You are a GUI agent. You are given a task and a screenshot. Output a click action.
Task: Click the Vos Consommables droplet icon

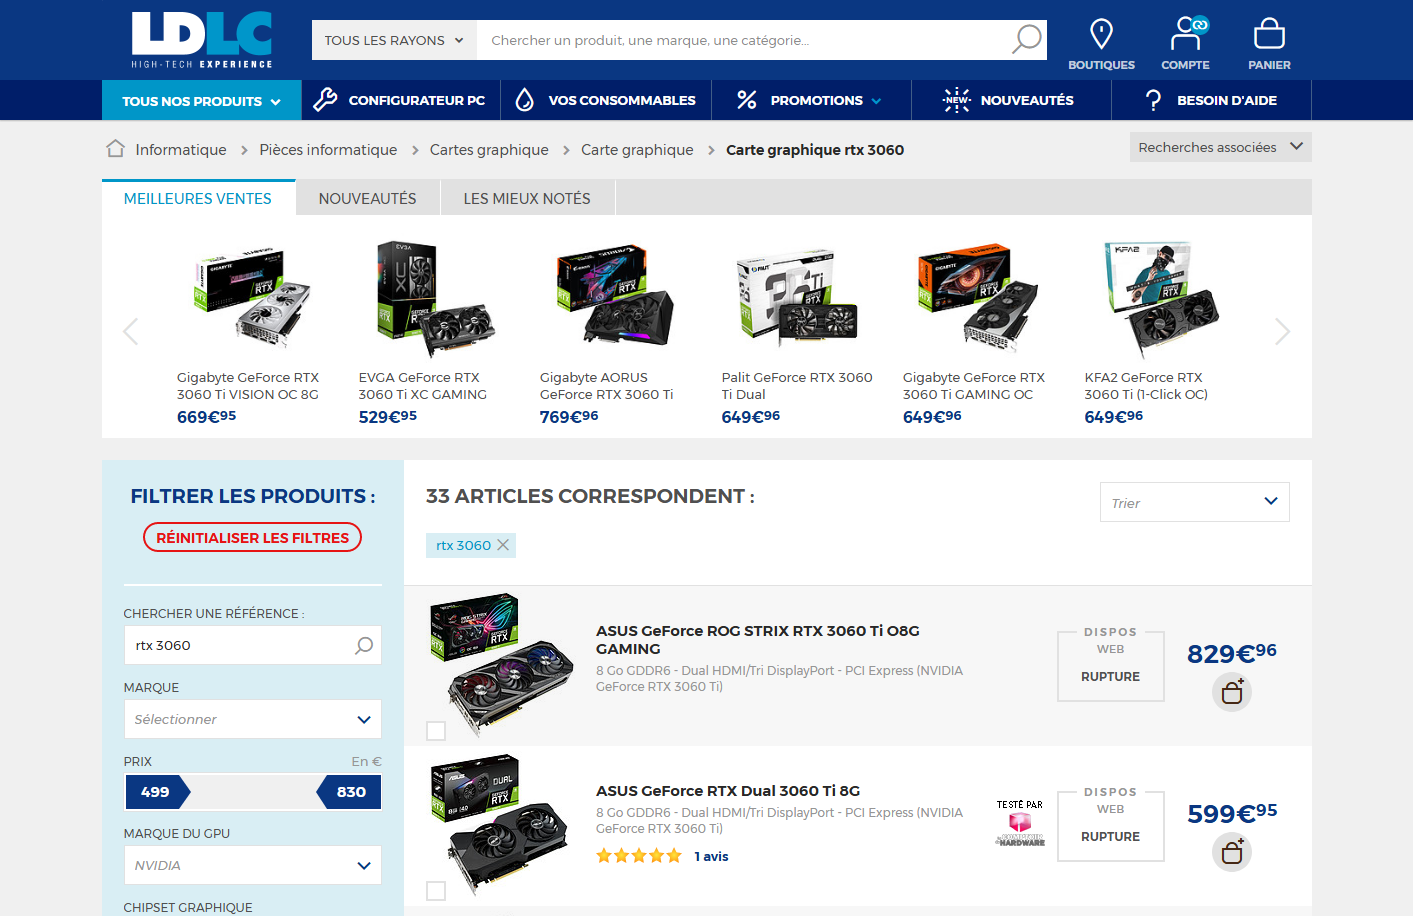[x=525, y=100]
